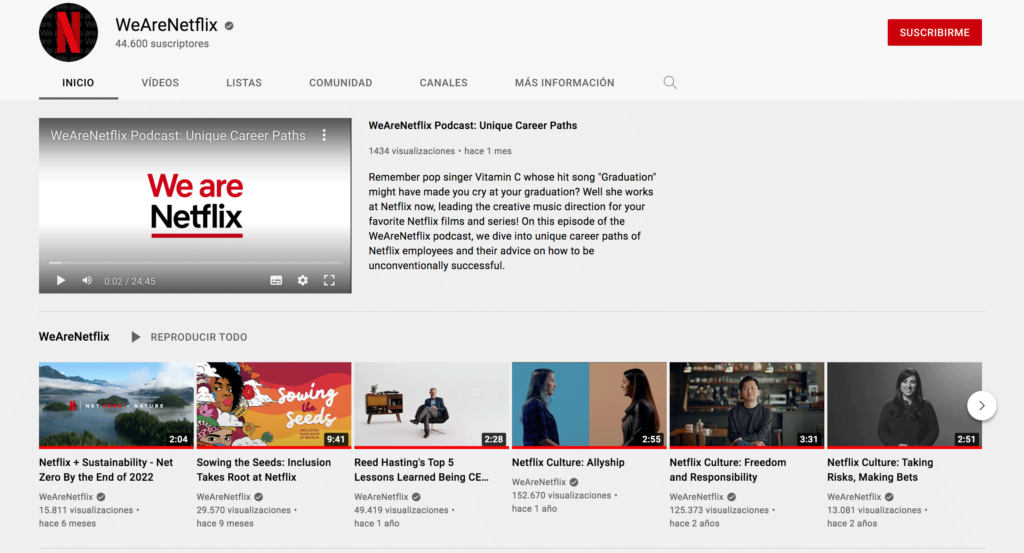1024x553 pixels.
Task: Open the three-dot menu on video player
Action: [x=324, y=135]
